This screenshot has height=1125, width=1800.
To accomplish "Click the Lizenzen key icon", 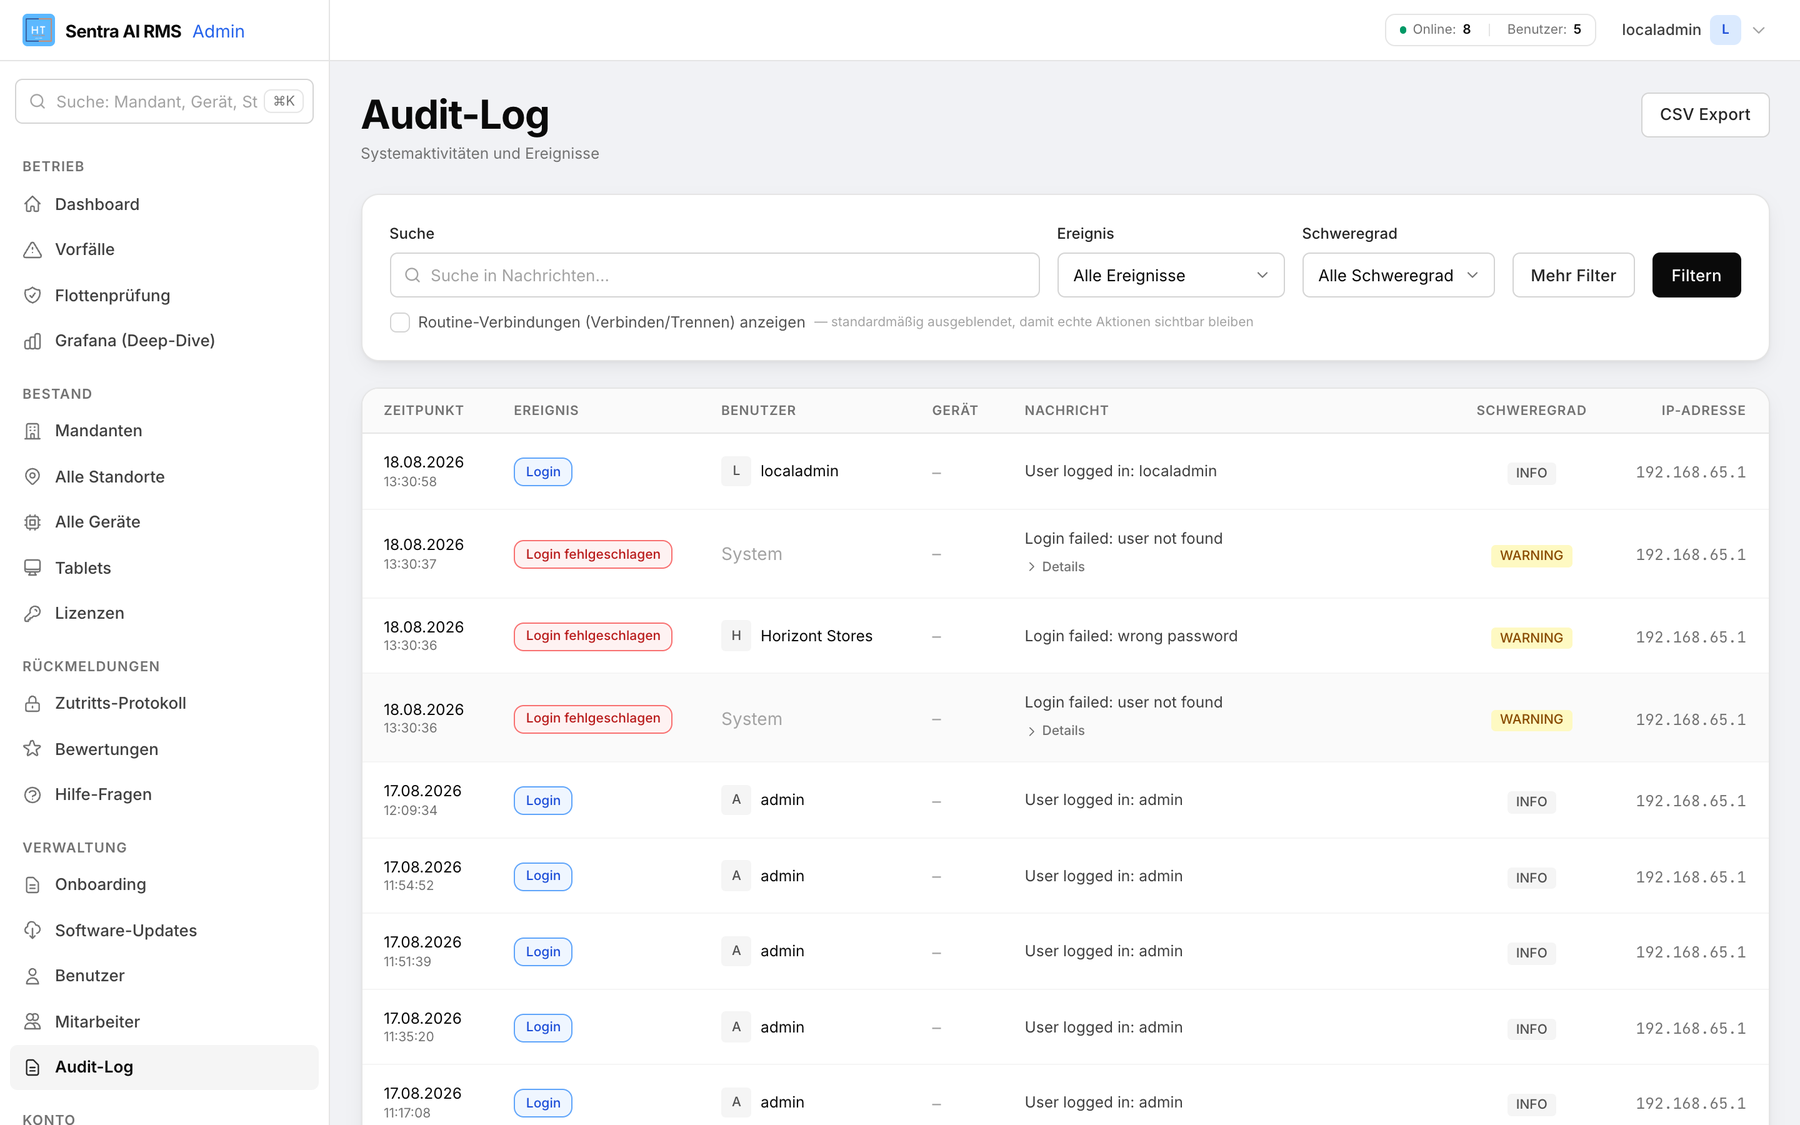I will click(x=33, y=613).
